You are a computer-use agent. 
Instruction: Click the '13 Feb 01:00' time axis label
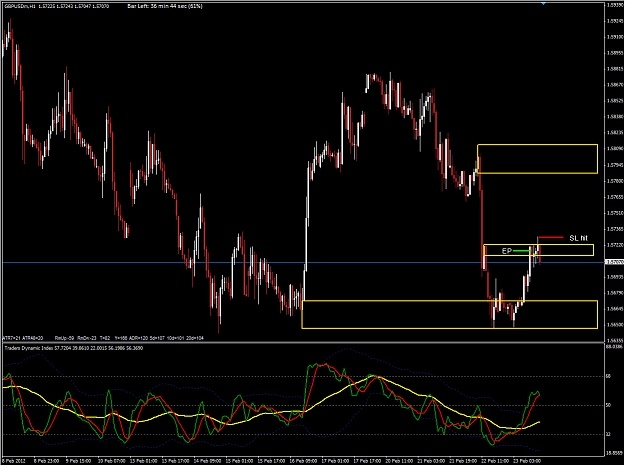[144, 461]
